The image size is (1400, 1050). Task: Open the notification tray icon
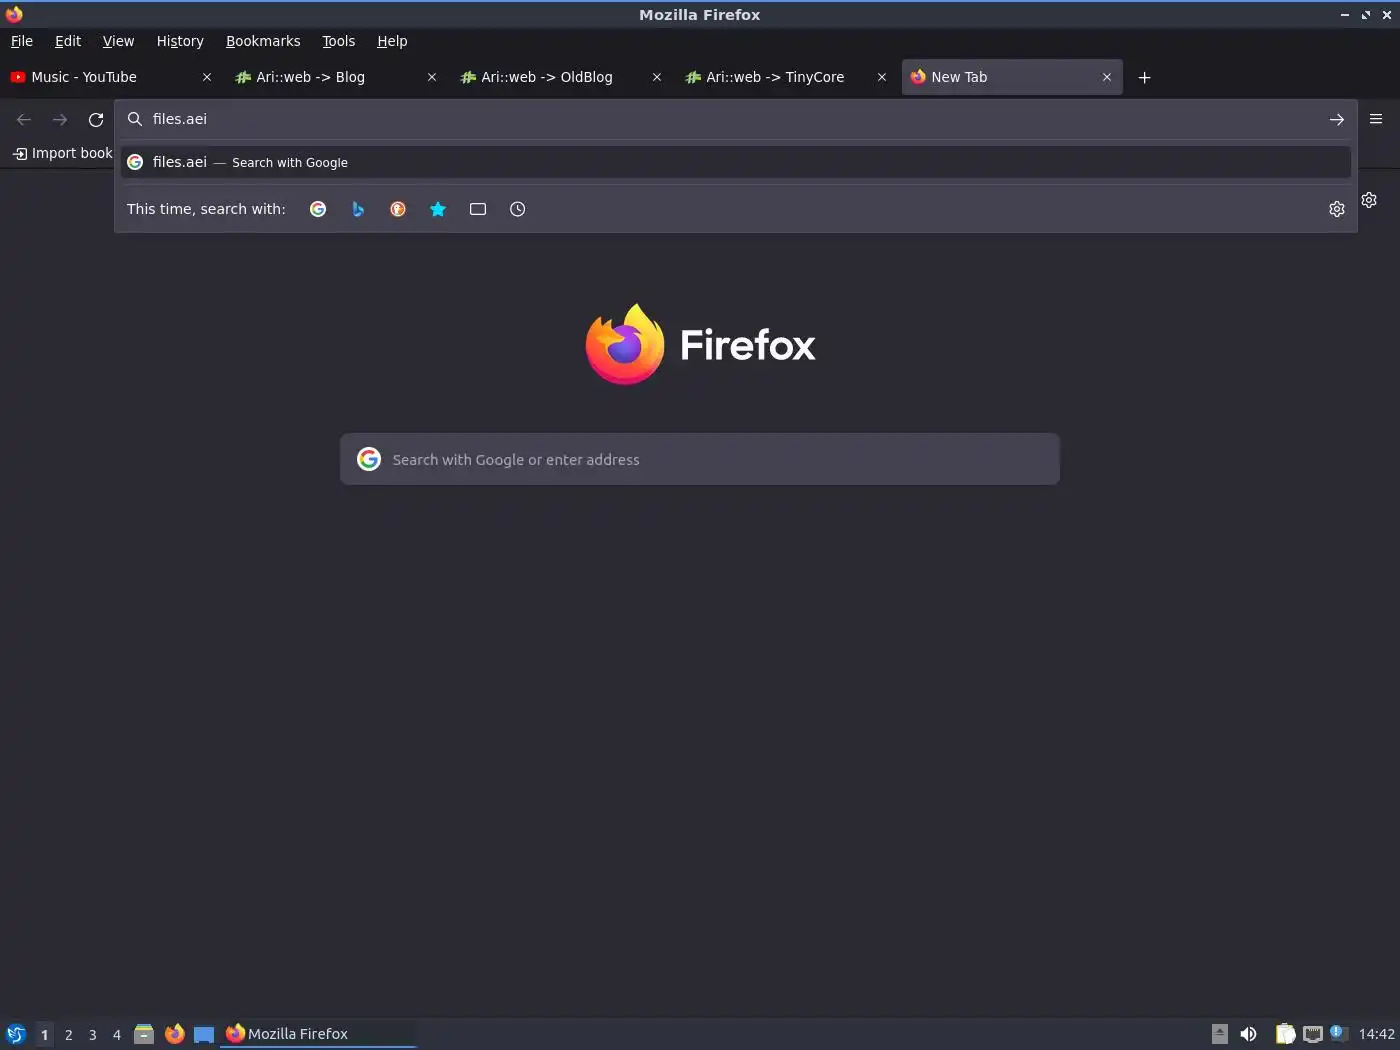click(x=1339, y=1034)
